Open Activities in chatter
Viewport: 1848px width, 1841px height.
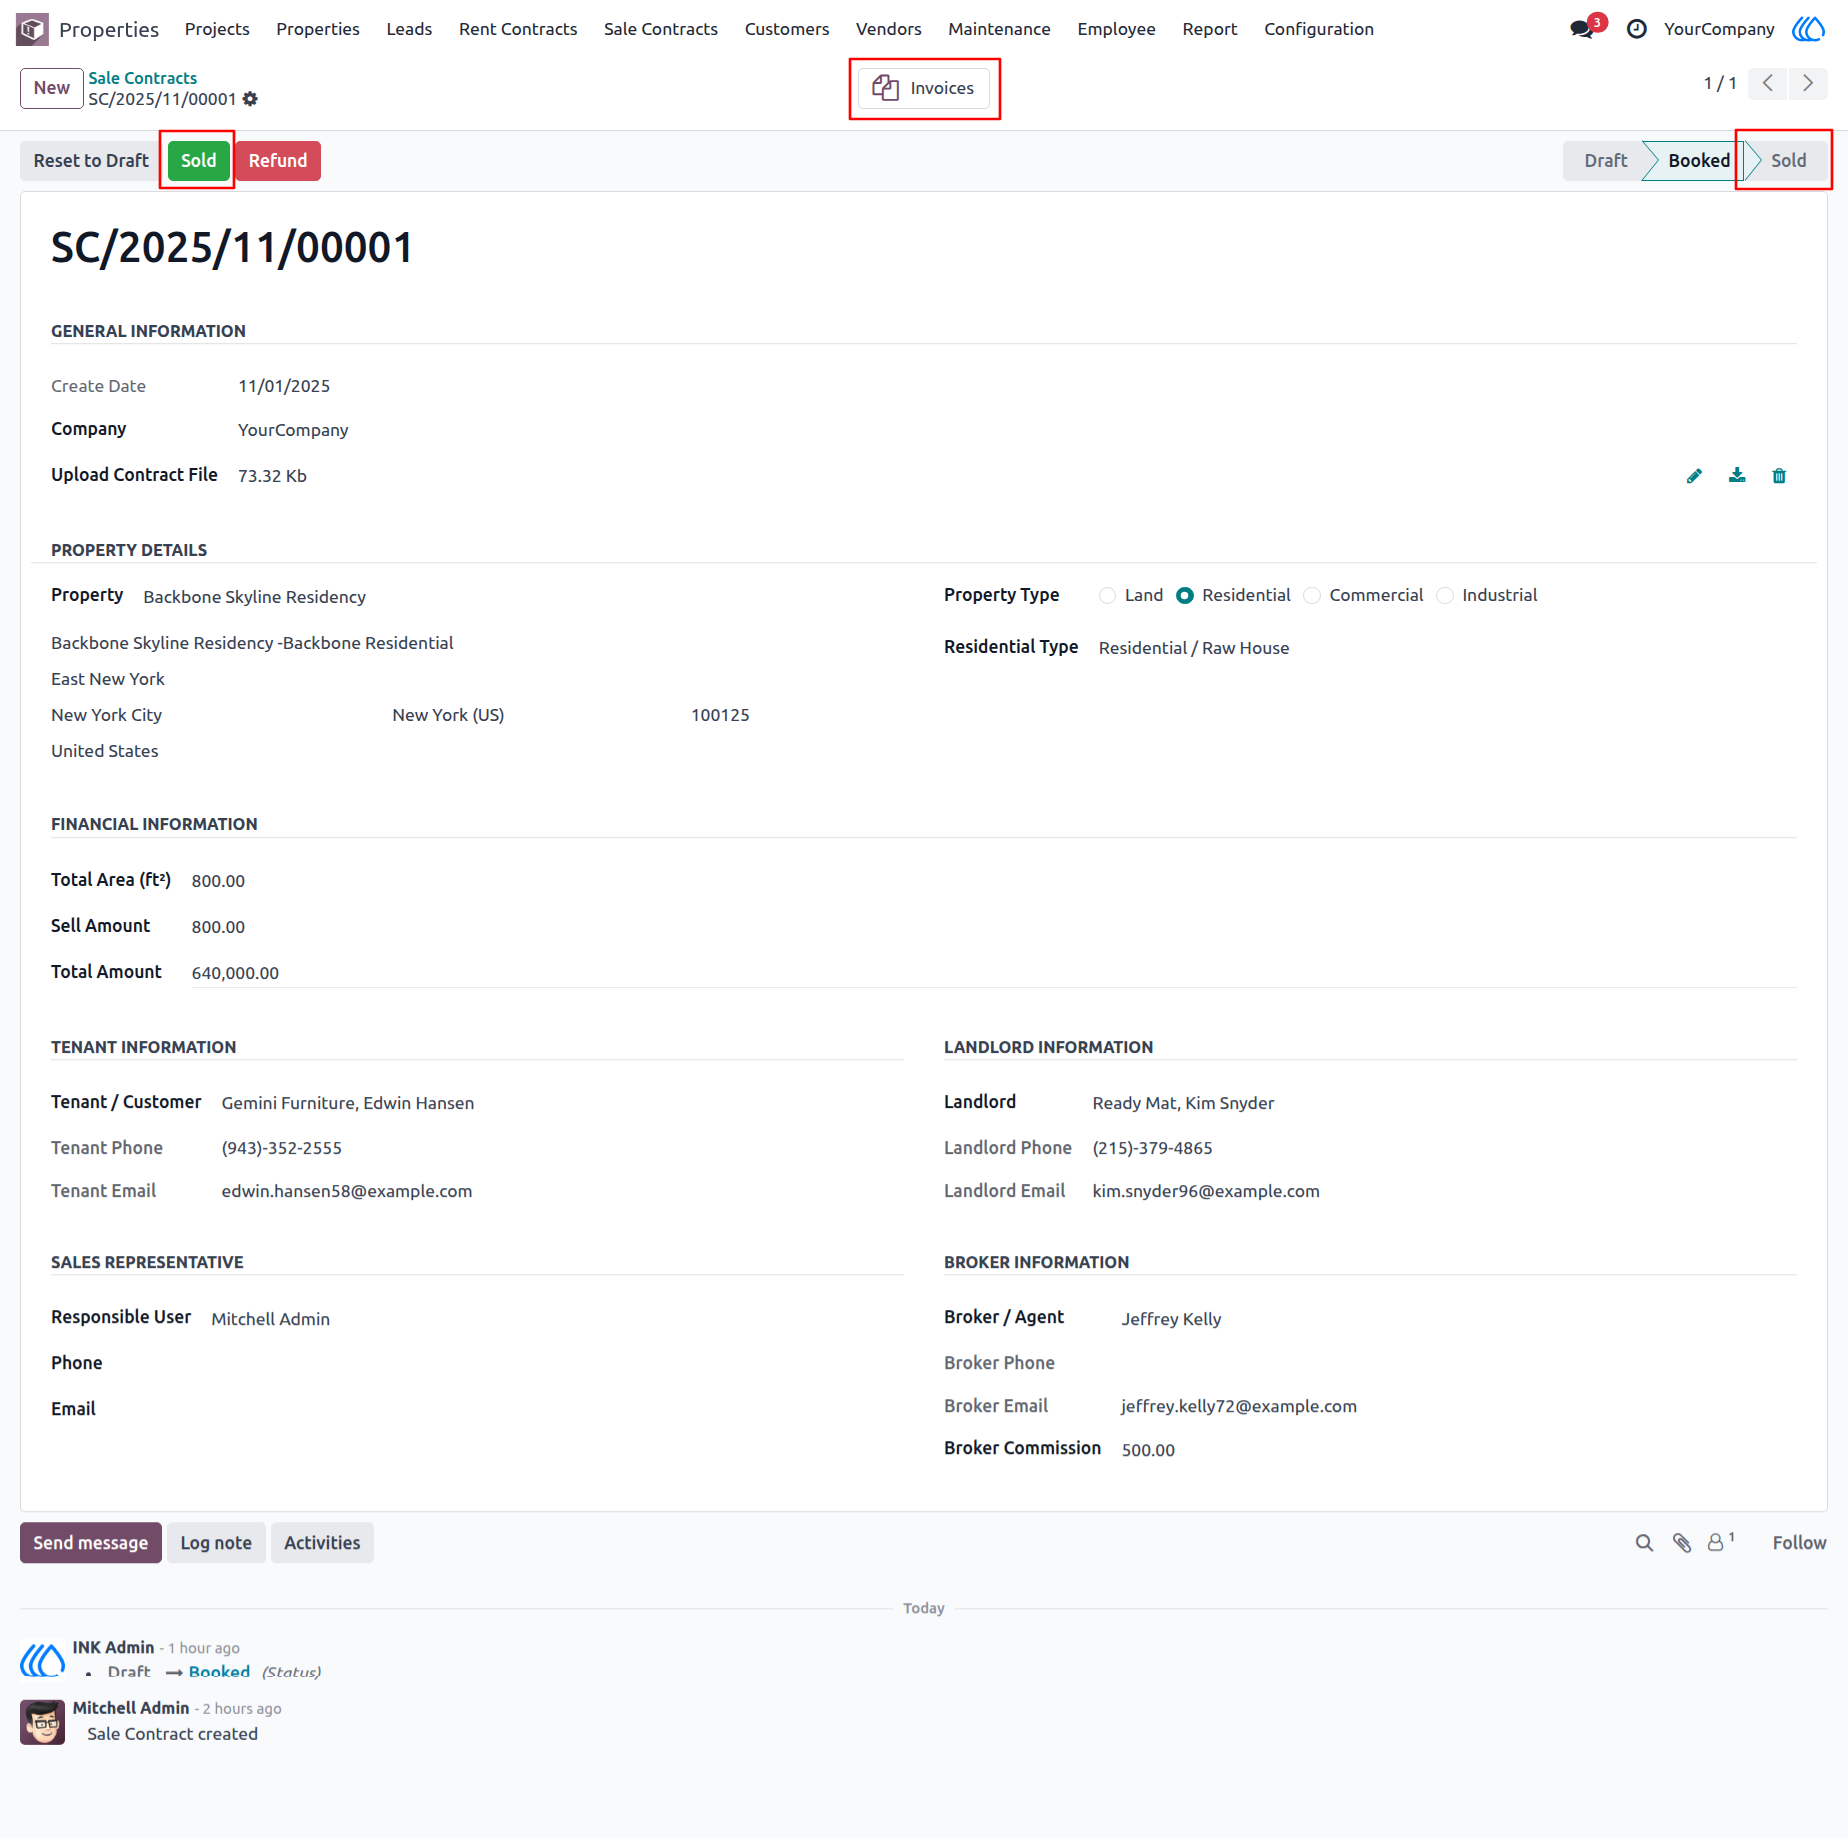click(x=322, y=1543)
